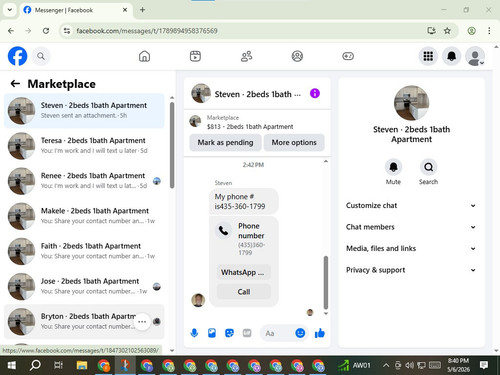Expand Chat members section
This screenshot has width=500, height=375.
(x=411, y=227)
